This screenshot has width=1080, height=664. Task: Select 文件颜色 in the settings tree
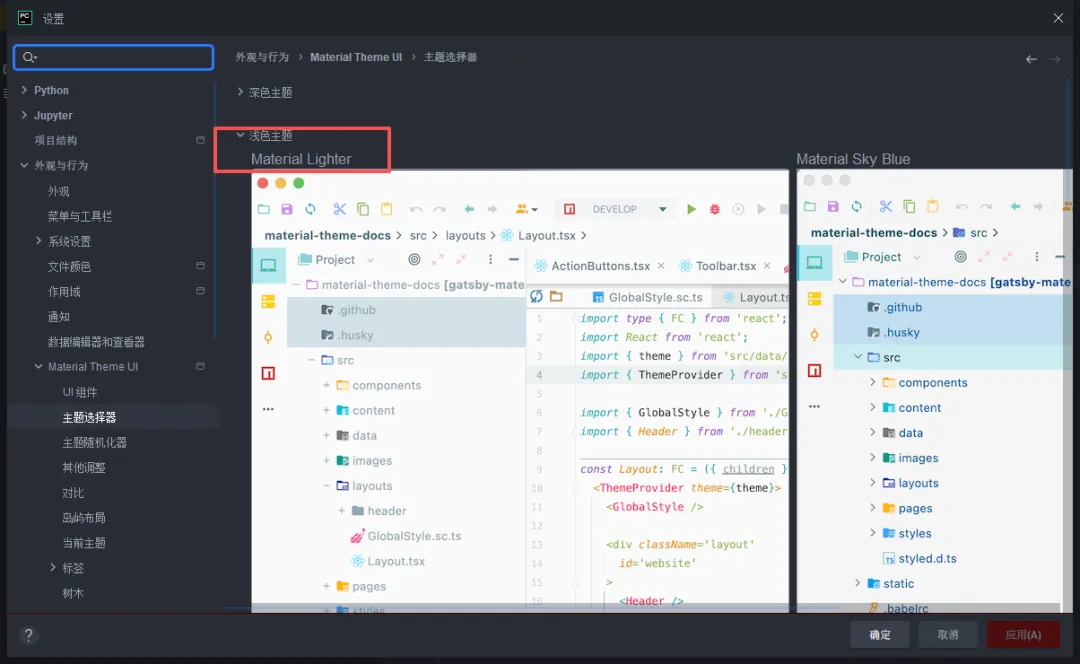pos(69,267)
